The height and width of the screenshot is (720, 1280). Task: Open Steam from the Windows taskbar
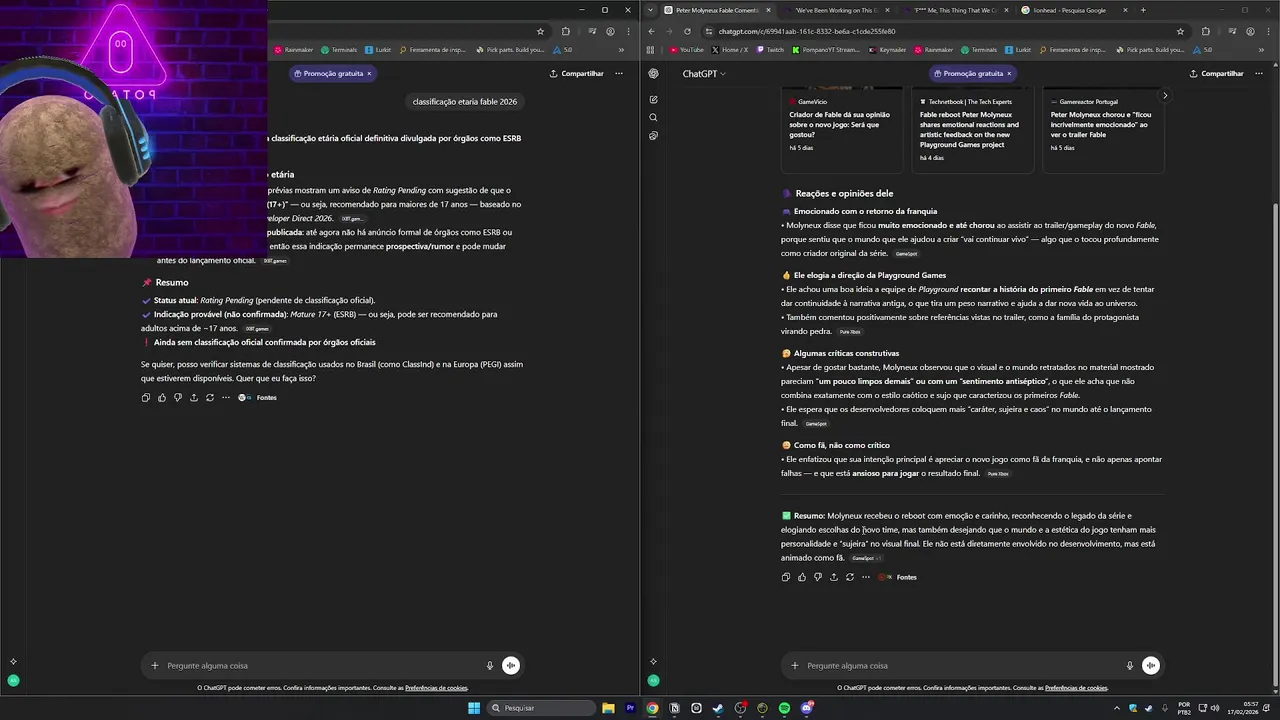pos(718,708)
